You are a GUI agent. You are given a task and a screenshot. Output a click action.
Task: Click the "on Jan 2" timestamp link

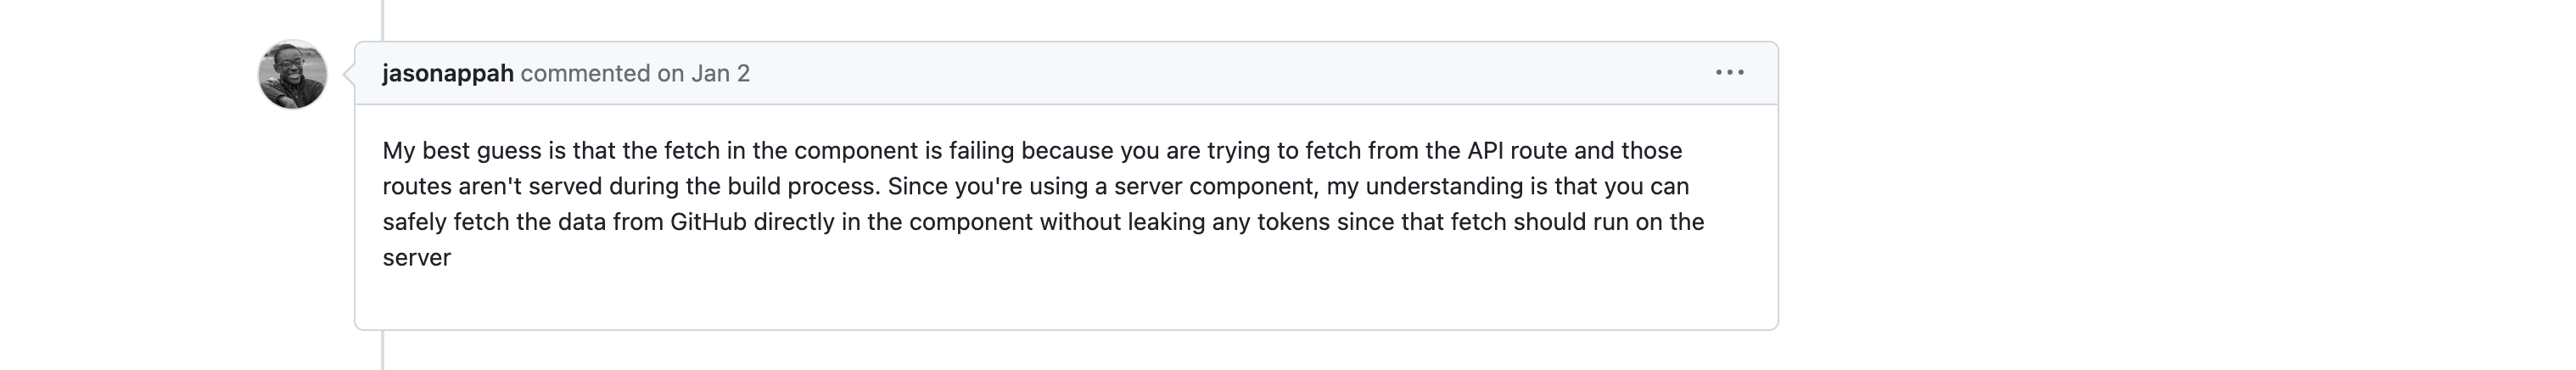[703, 74]
